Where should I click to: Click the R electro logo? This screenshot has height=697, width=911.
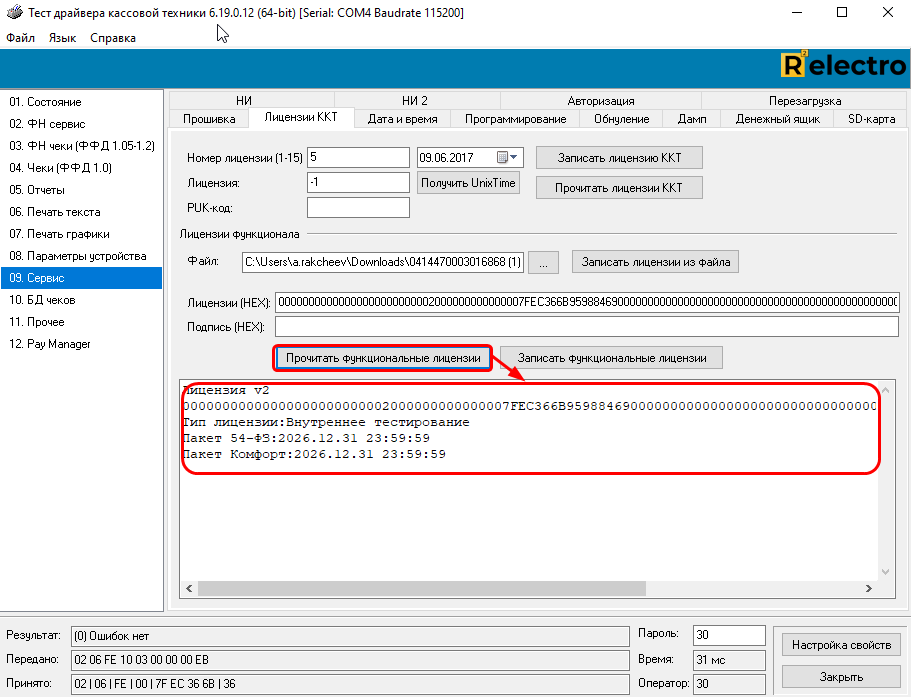coord(842,66)
